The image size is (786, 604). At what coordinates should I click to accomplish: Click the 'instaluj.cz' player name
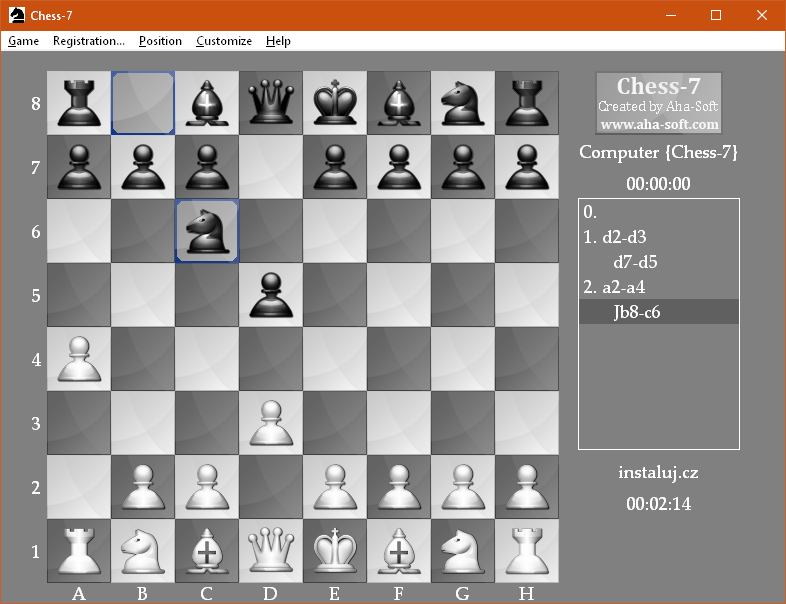click(658, 473)
